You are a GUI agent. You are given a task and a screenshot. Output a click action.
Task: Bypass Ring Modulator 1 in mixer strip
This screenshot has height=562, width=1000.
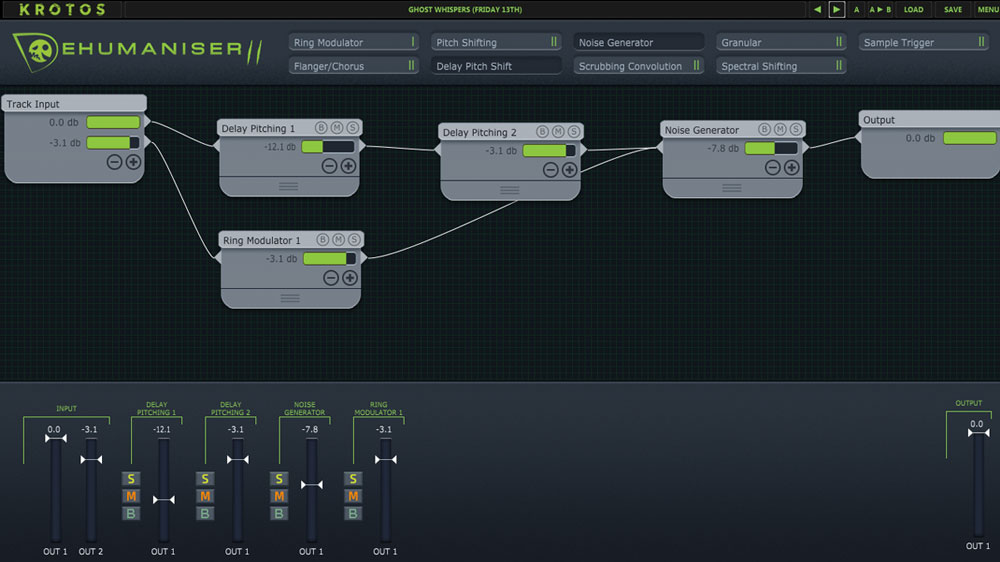(353, 514)
